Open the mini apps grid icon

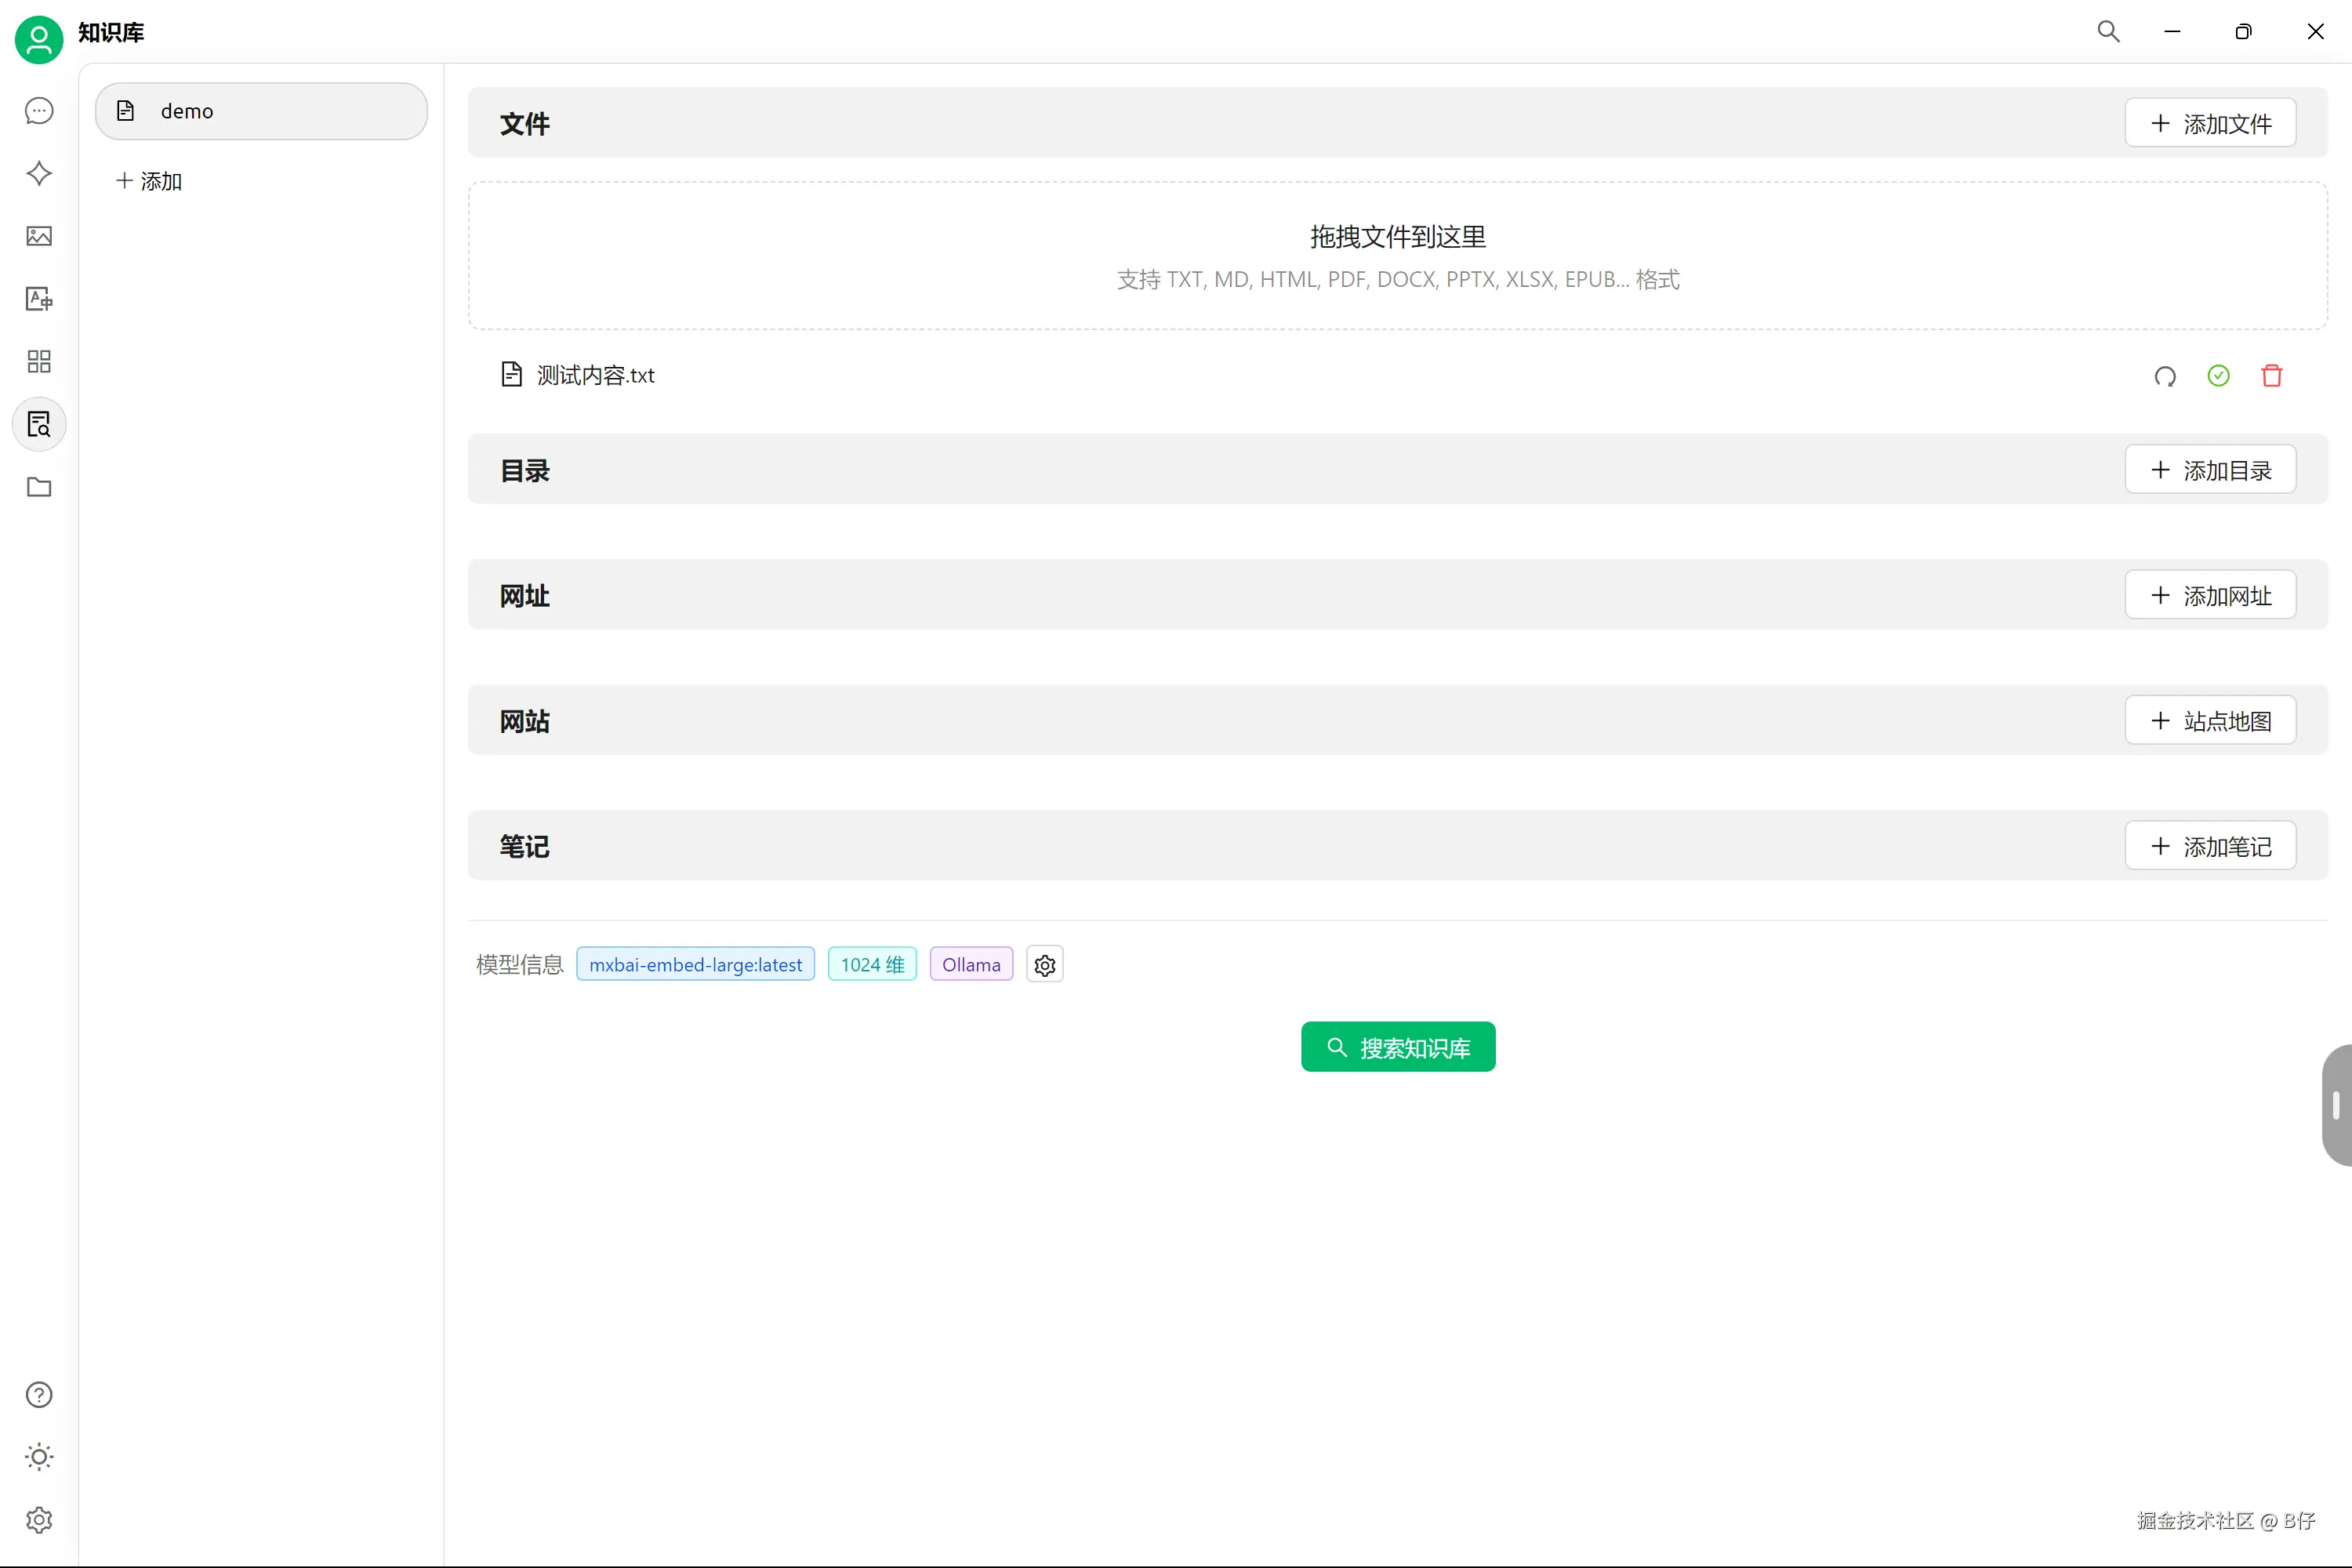coord(39,361)
